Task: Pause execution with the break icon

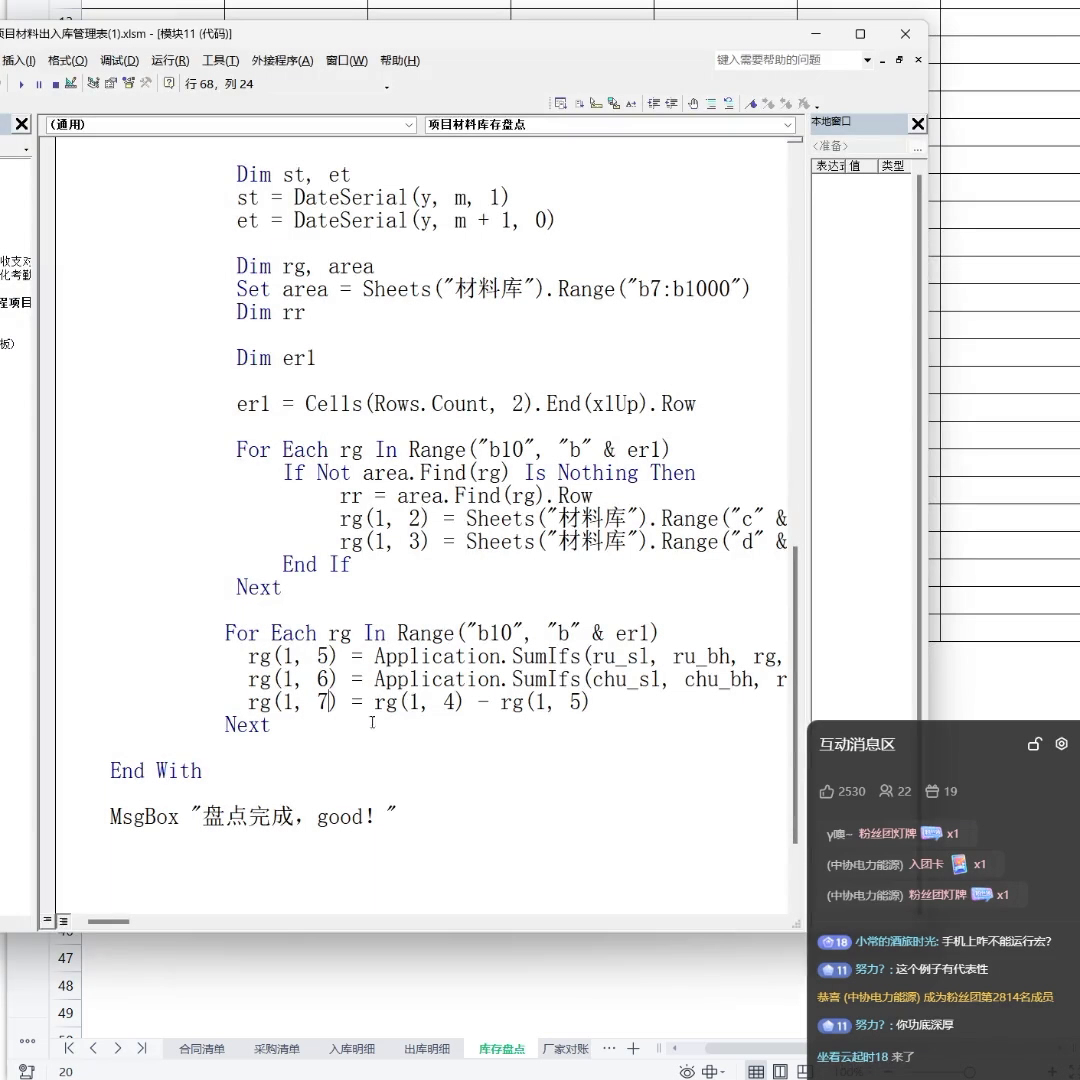Action: click(39, 84)
